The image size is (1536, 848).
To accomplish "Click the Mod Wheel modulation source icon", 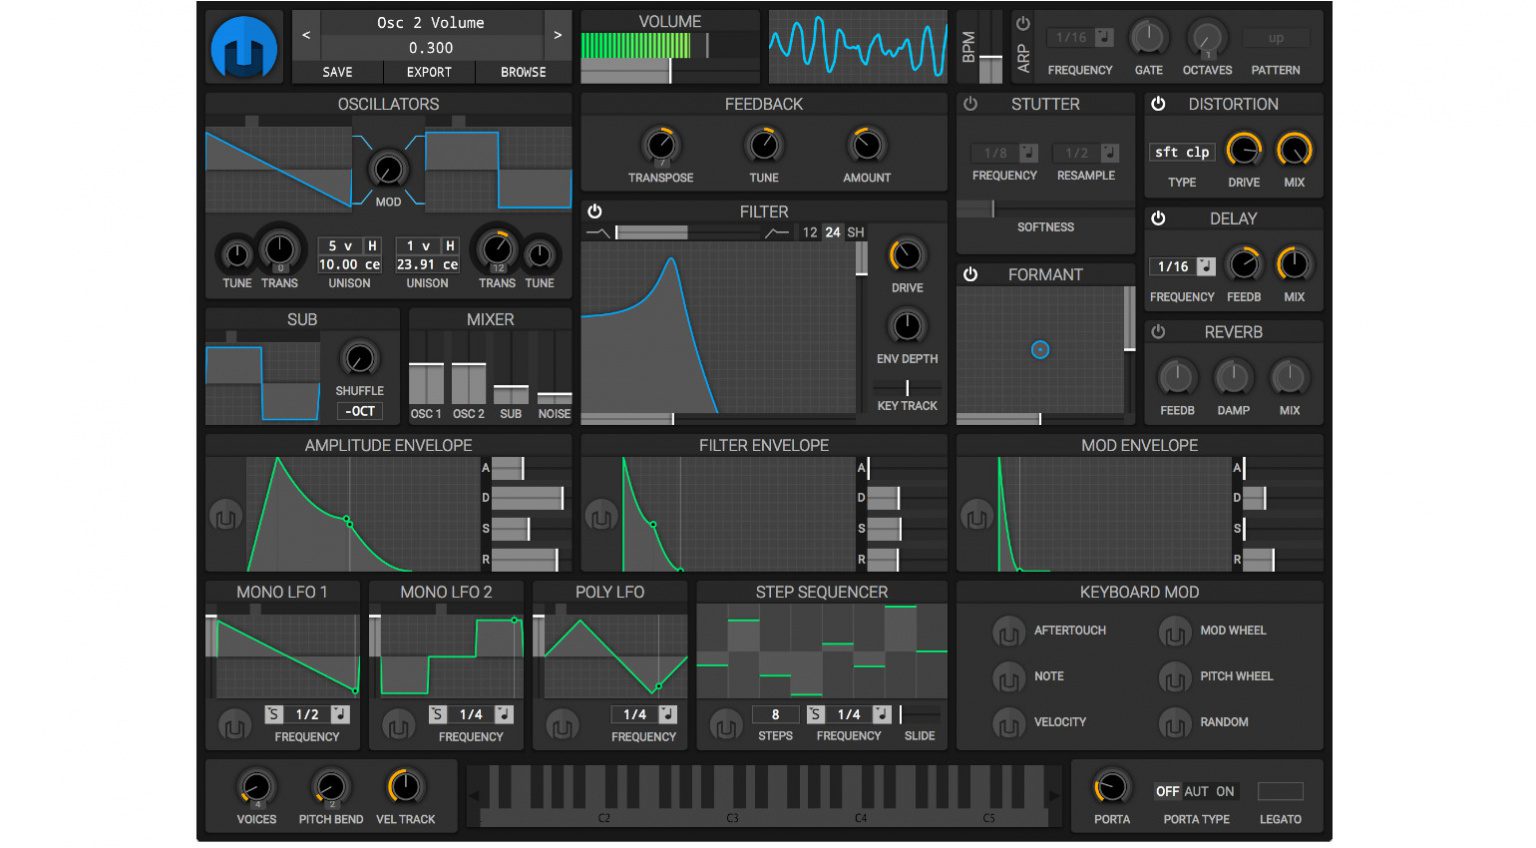I will click(x=1175, y=631).
